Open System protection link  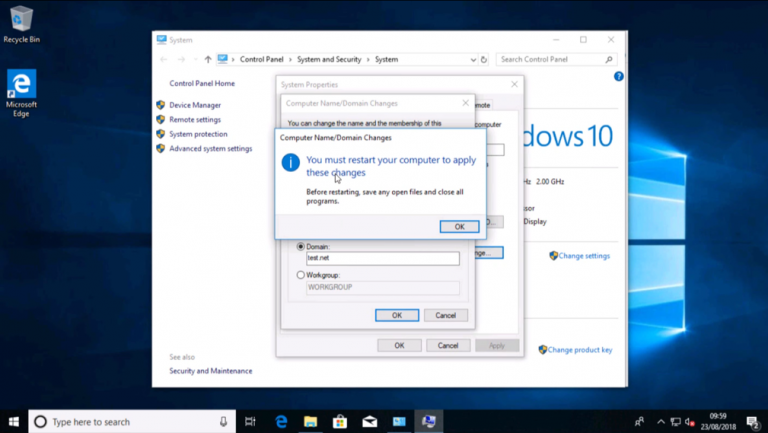pos(198,134)
